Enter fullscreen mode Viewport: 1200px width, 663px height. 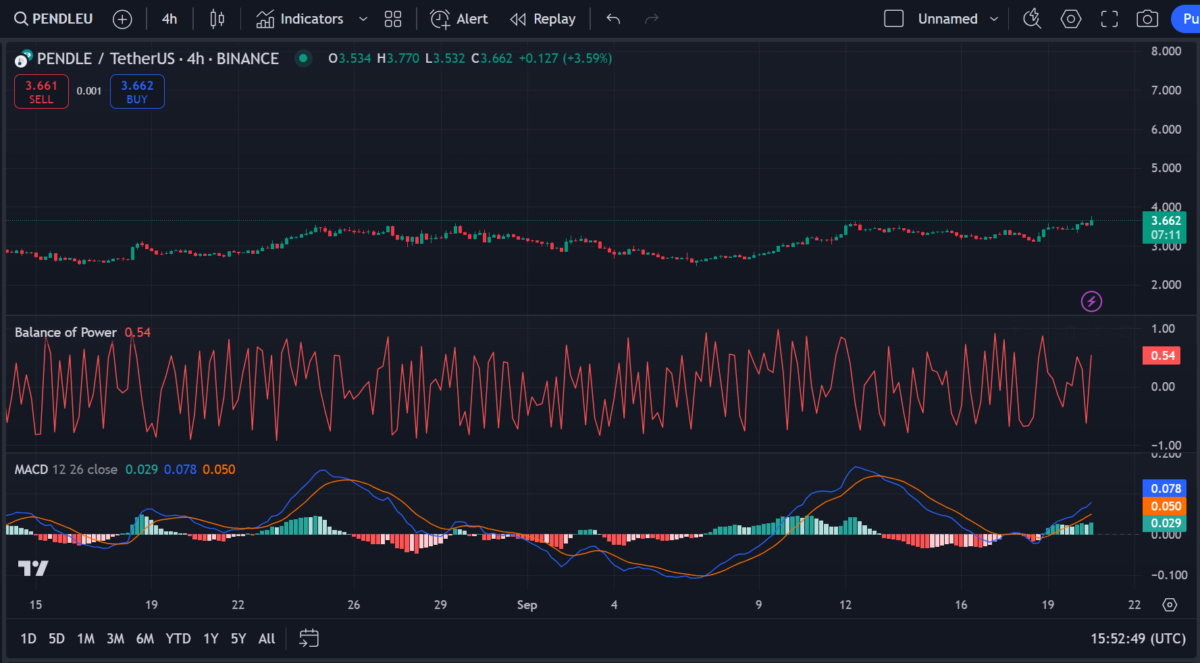(x=1109, y=19)
